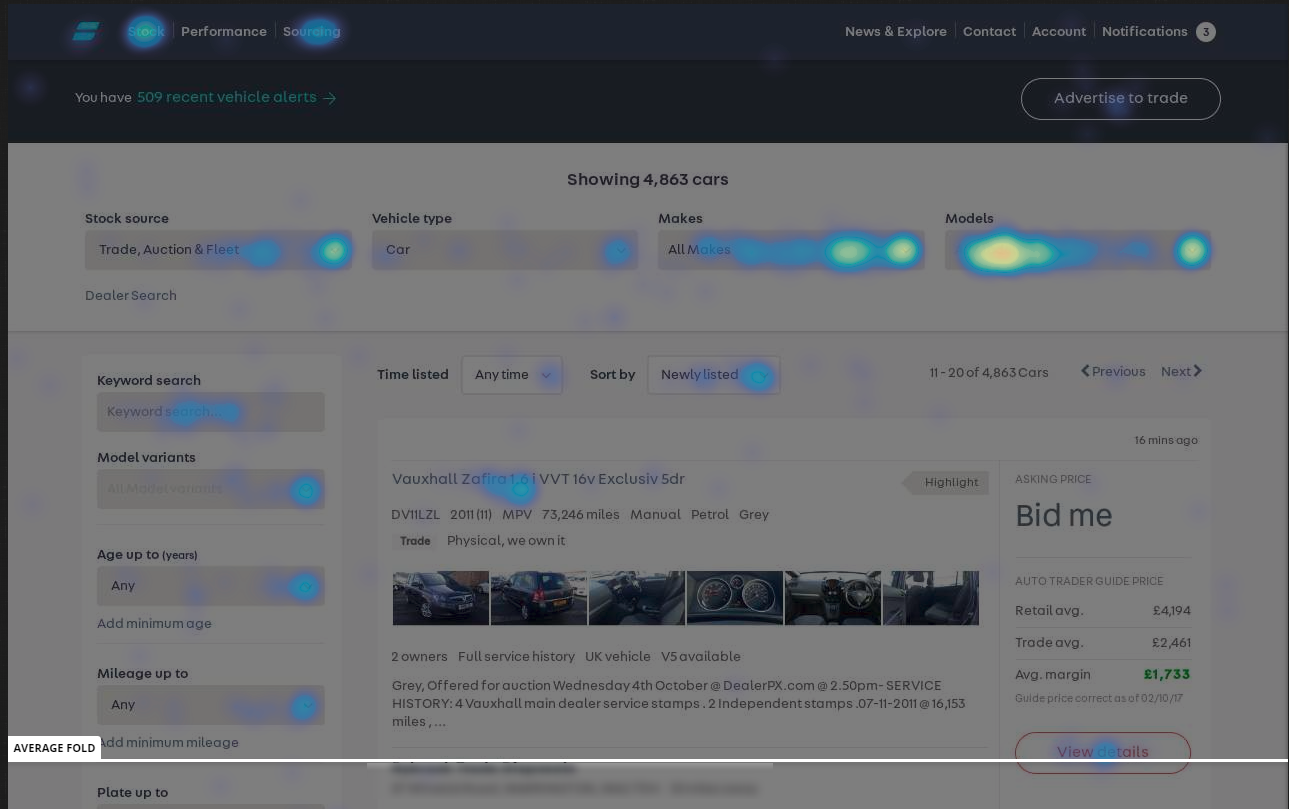Click the Full service history text

(x=516, y=656)
